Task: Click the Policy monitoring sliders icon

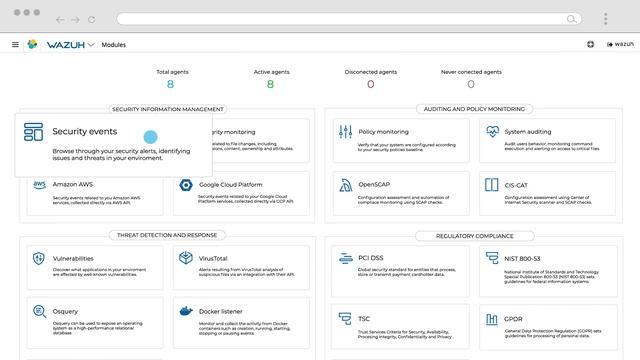Action: point(345,131)
